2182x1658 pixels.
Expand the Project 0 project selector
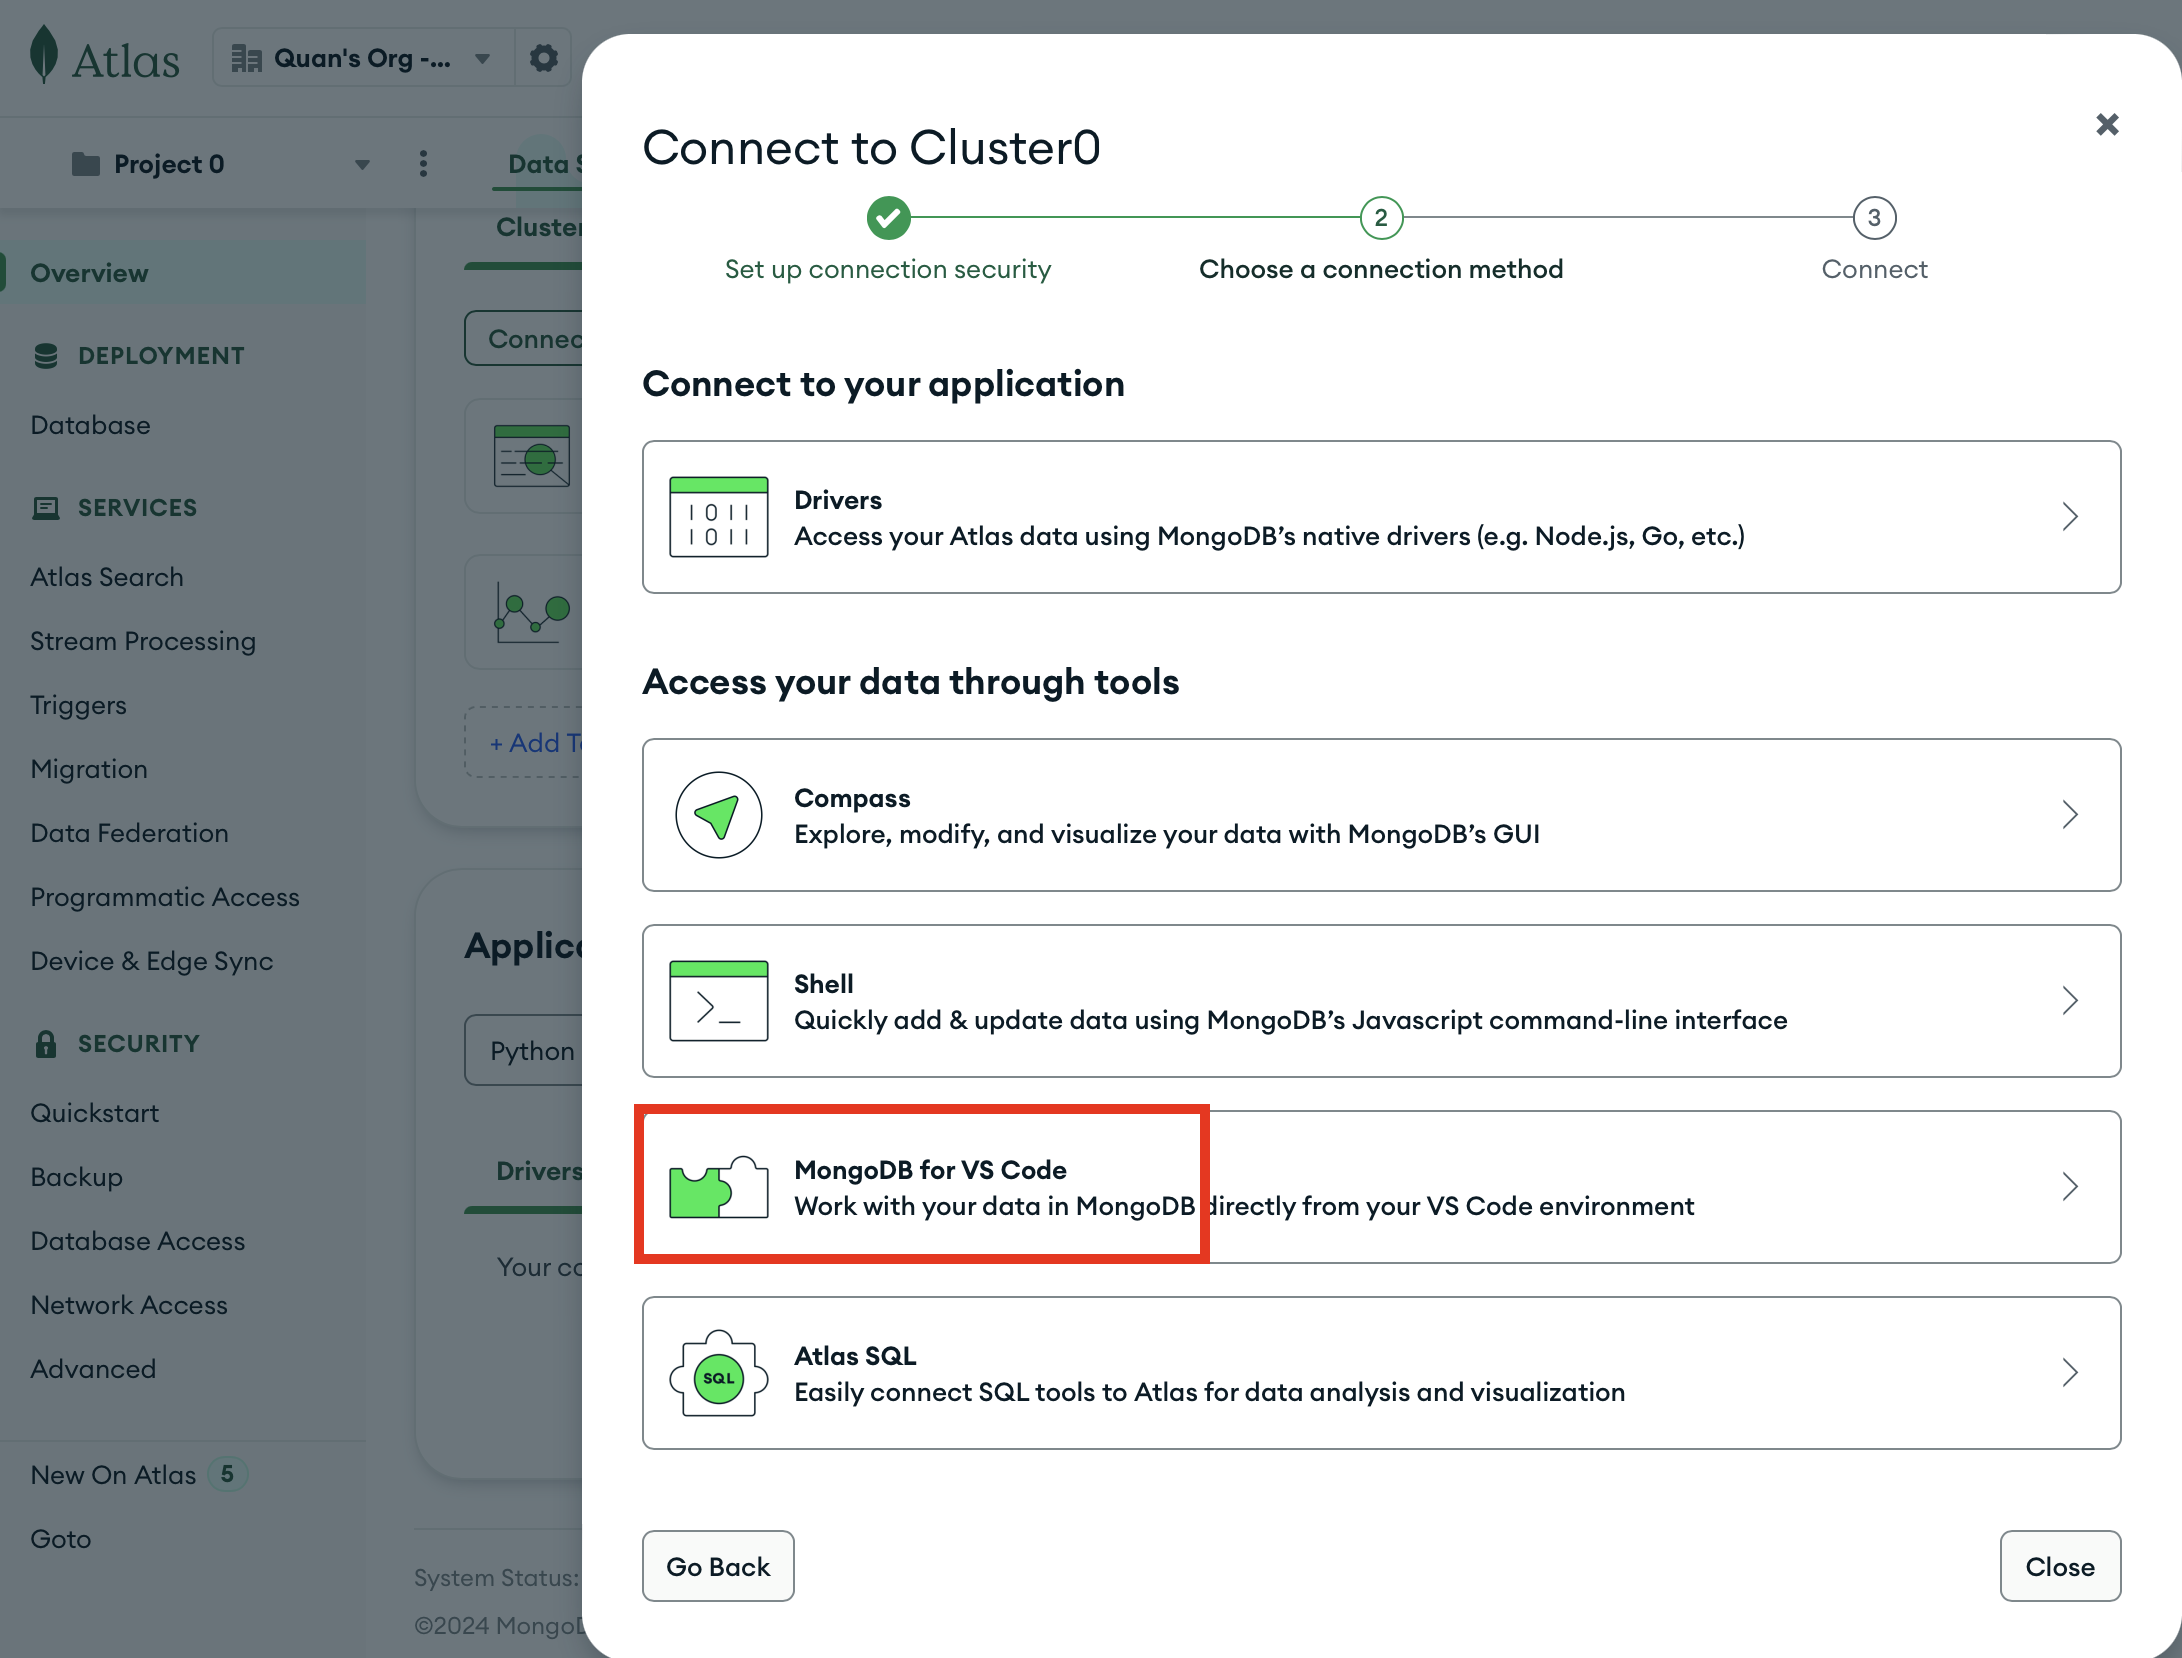220,164
